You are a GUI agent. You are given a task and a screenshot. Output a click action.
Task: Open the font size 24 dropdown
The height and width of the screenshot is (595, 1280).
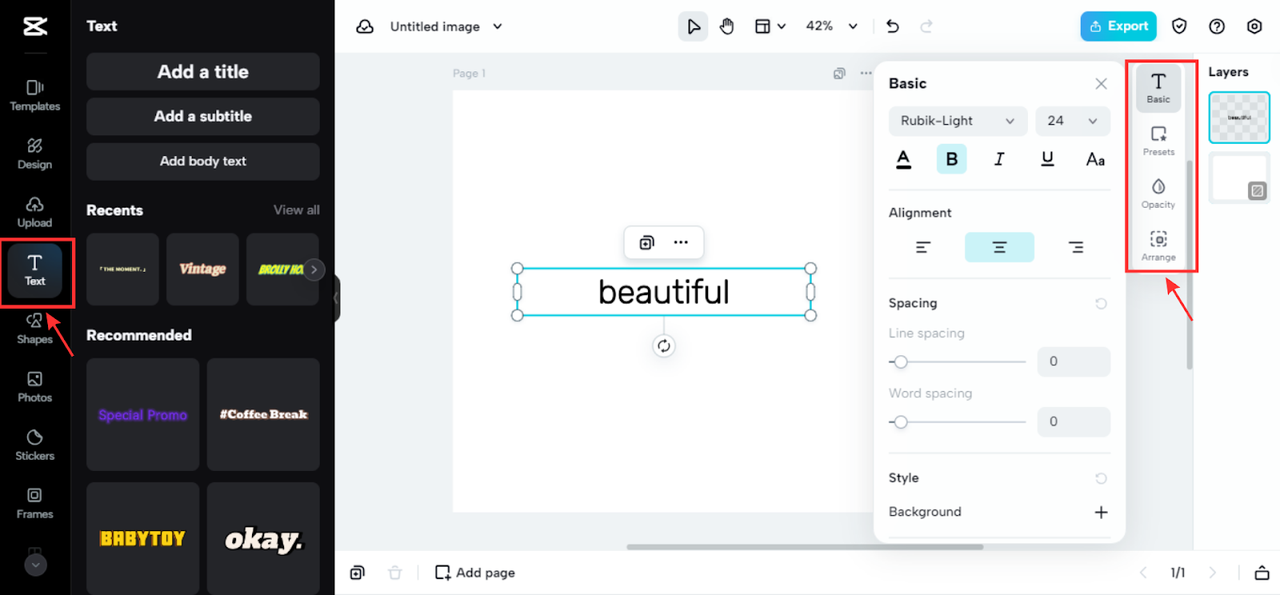tap(1073, 121)
